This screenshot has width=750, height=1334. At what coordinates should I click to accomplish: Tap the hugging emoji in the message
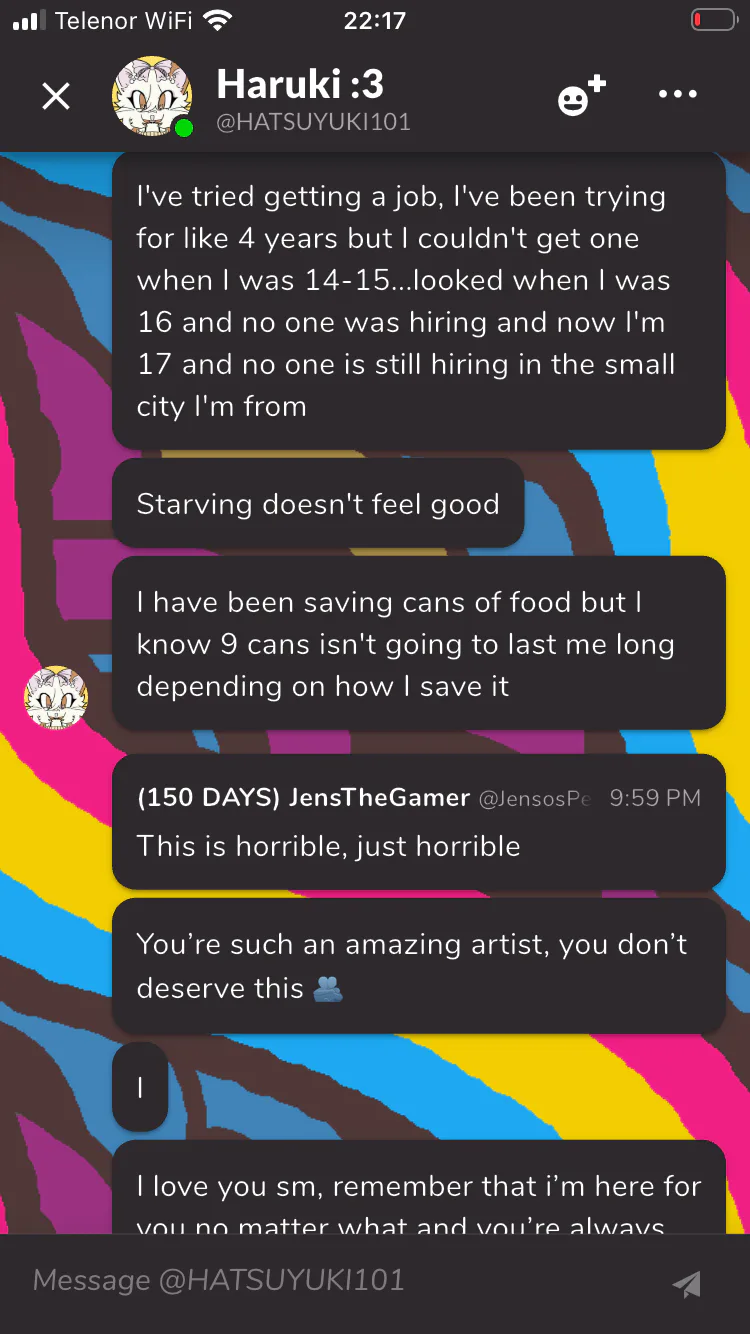pos(328,989)
